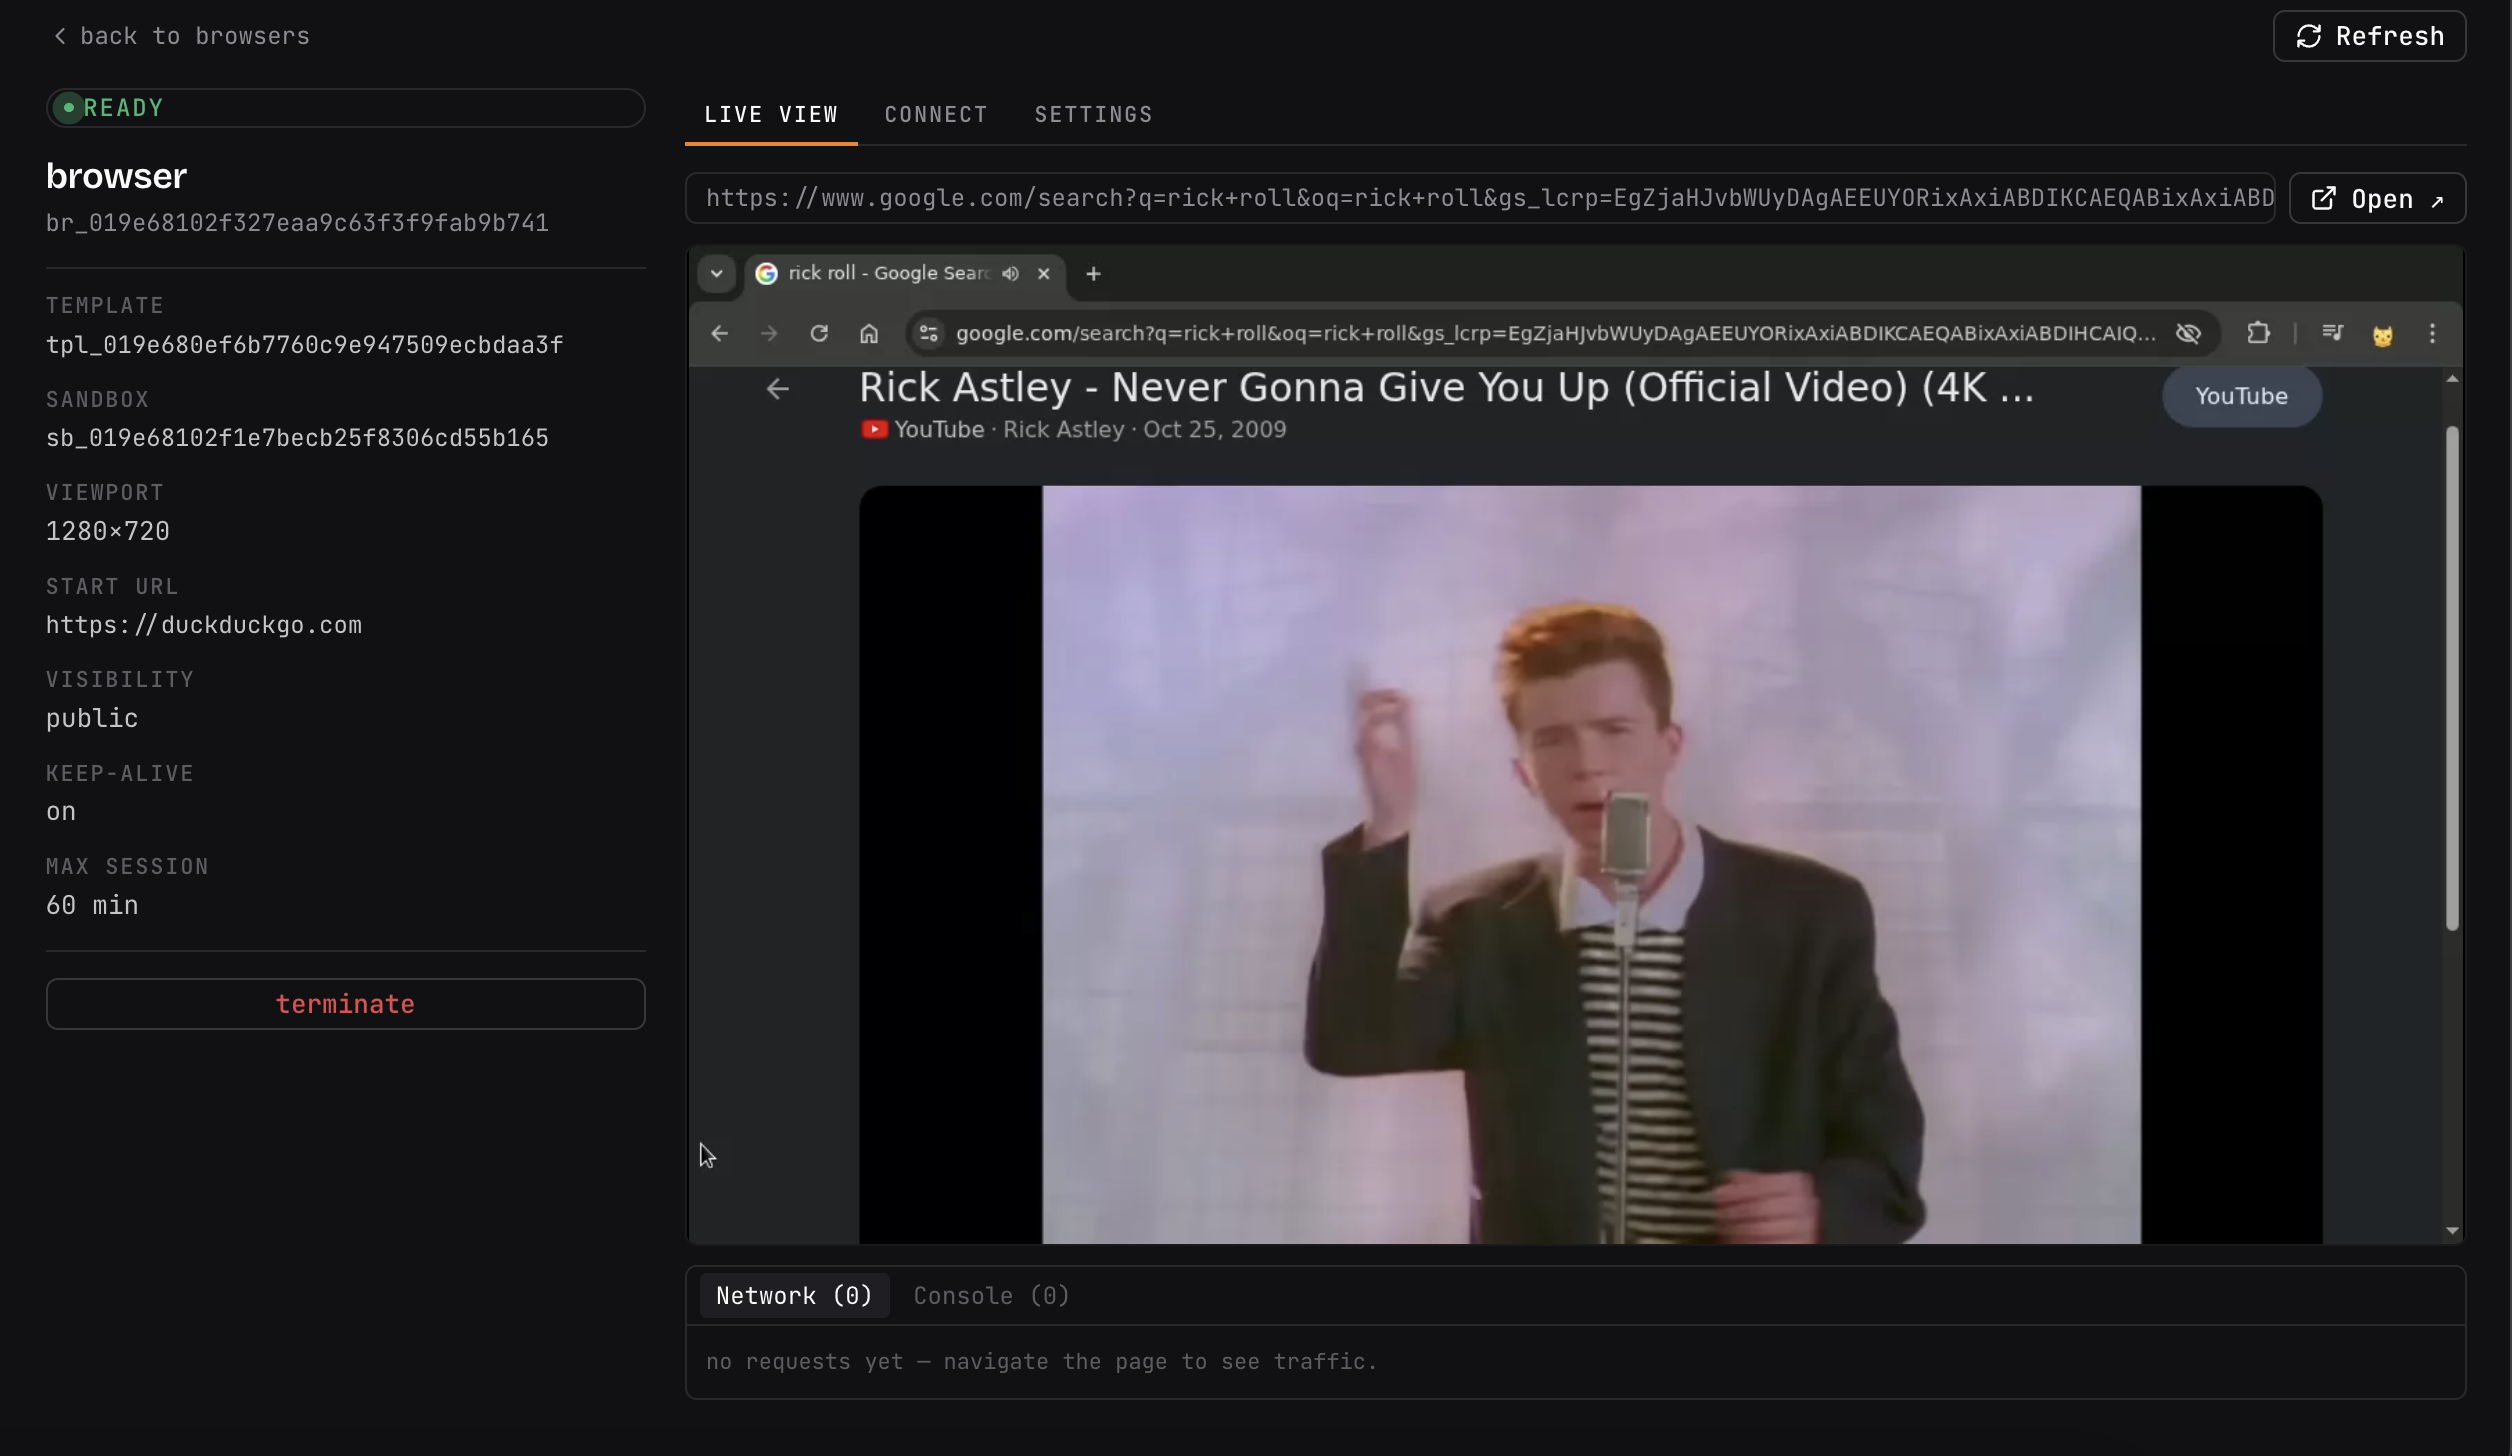
Task: Click browser ID br_019e68102f327eaa9c63f3f9fab9b741
Action: 297,223
